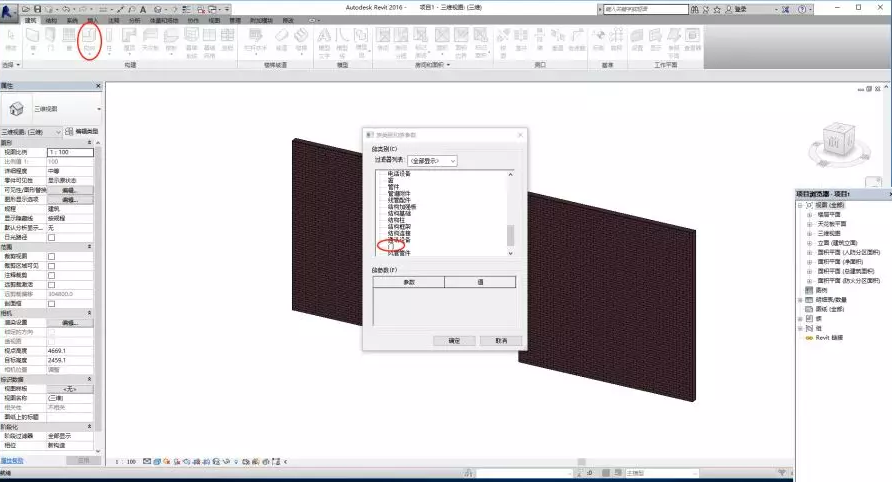The width and height of the screenshot is (892, 482).
Task: Select the Component tool in the ribbon
Action: [89, 40]
